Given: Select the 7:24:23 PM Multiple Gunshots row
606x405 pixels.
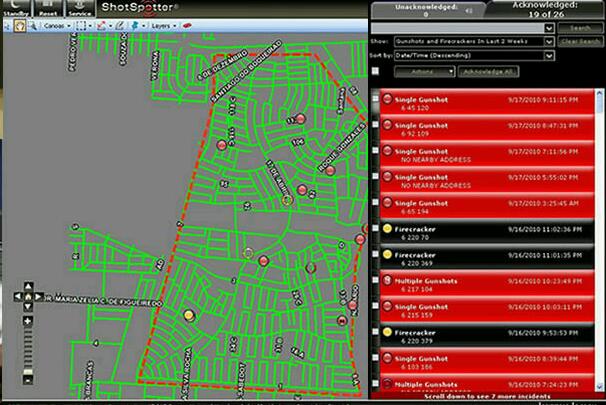Looking at the screenshot, I should tap(487, 385).
